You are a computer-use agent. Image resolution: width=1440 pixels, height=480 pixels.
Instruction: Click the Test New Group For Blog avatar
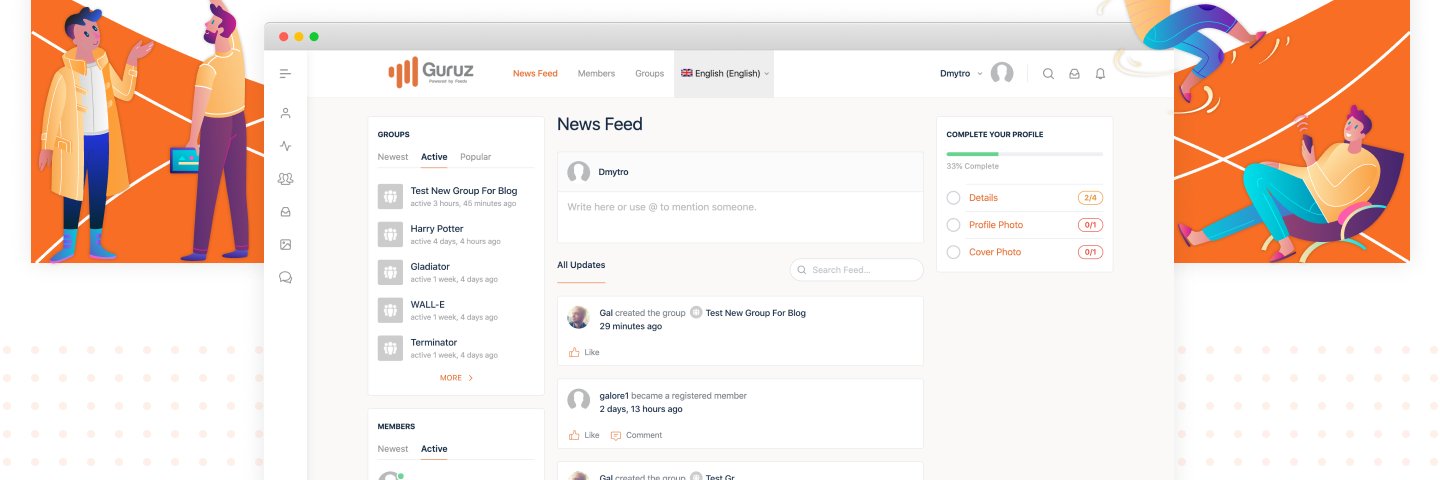(x=390, y=196)
